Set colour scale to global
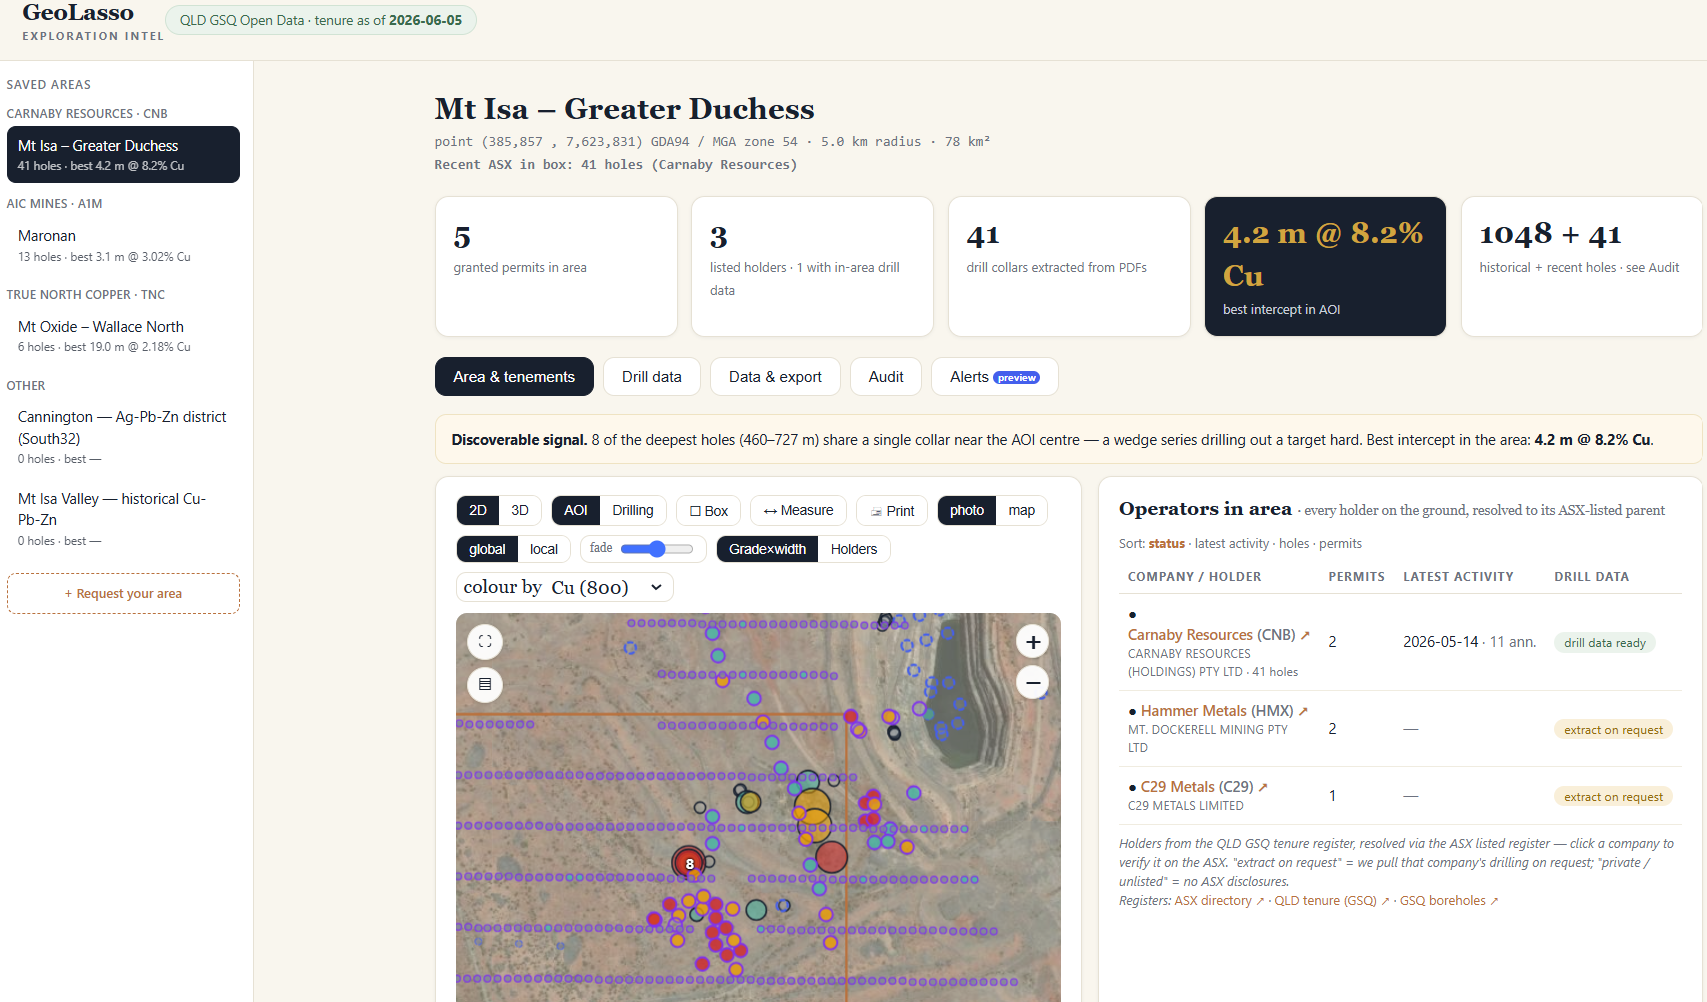This screenshot has width=1707, height=1002. 487,549
